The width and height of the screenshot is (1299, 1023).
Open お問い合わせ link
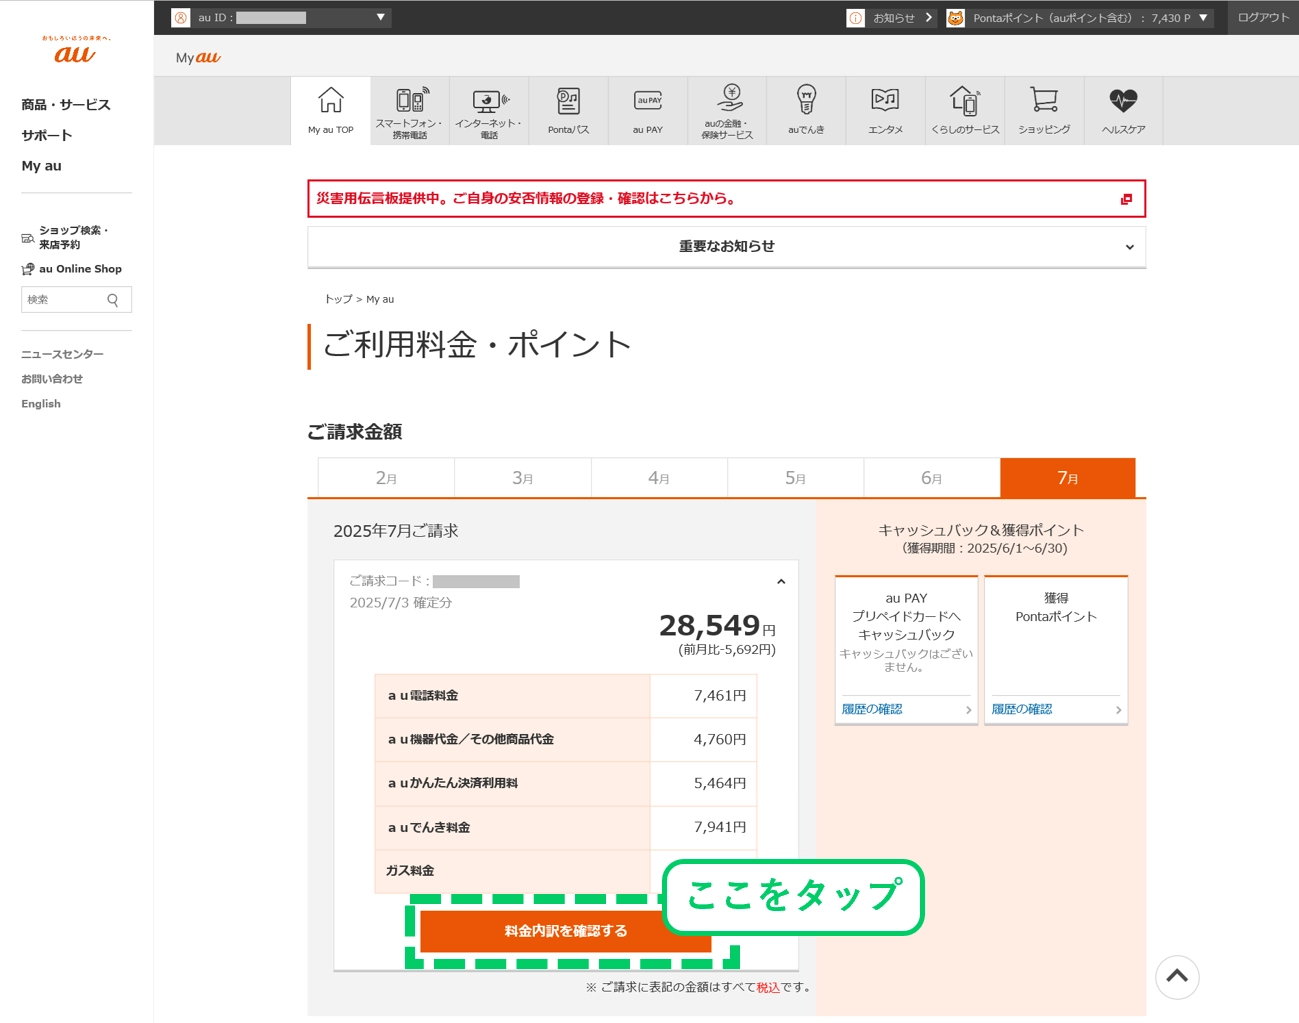[52, 379]
